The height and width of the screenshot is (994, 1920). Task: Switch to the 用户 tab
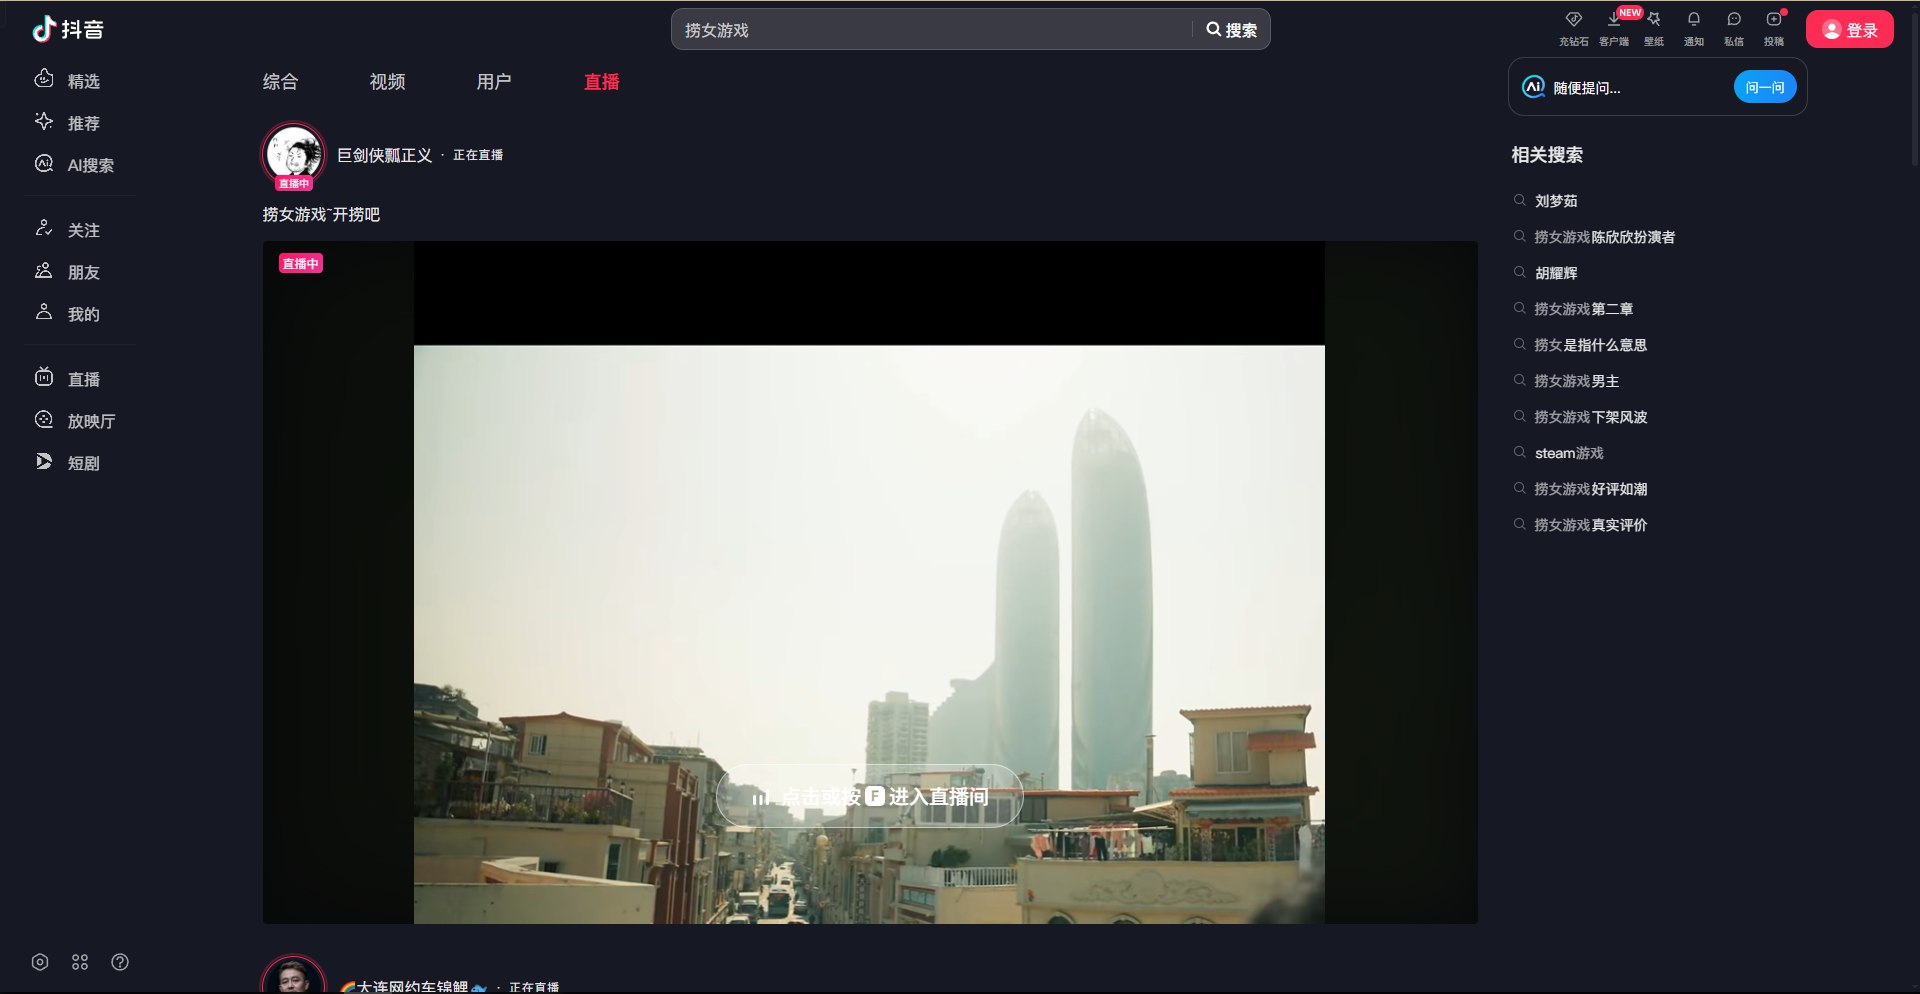coord(494,82)
